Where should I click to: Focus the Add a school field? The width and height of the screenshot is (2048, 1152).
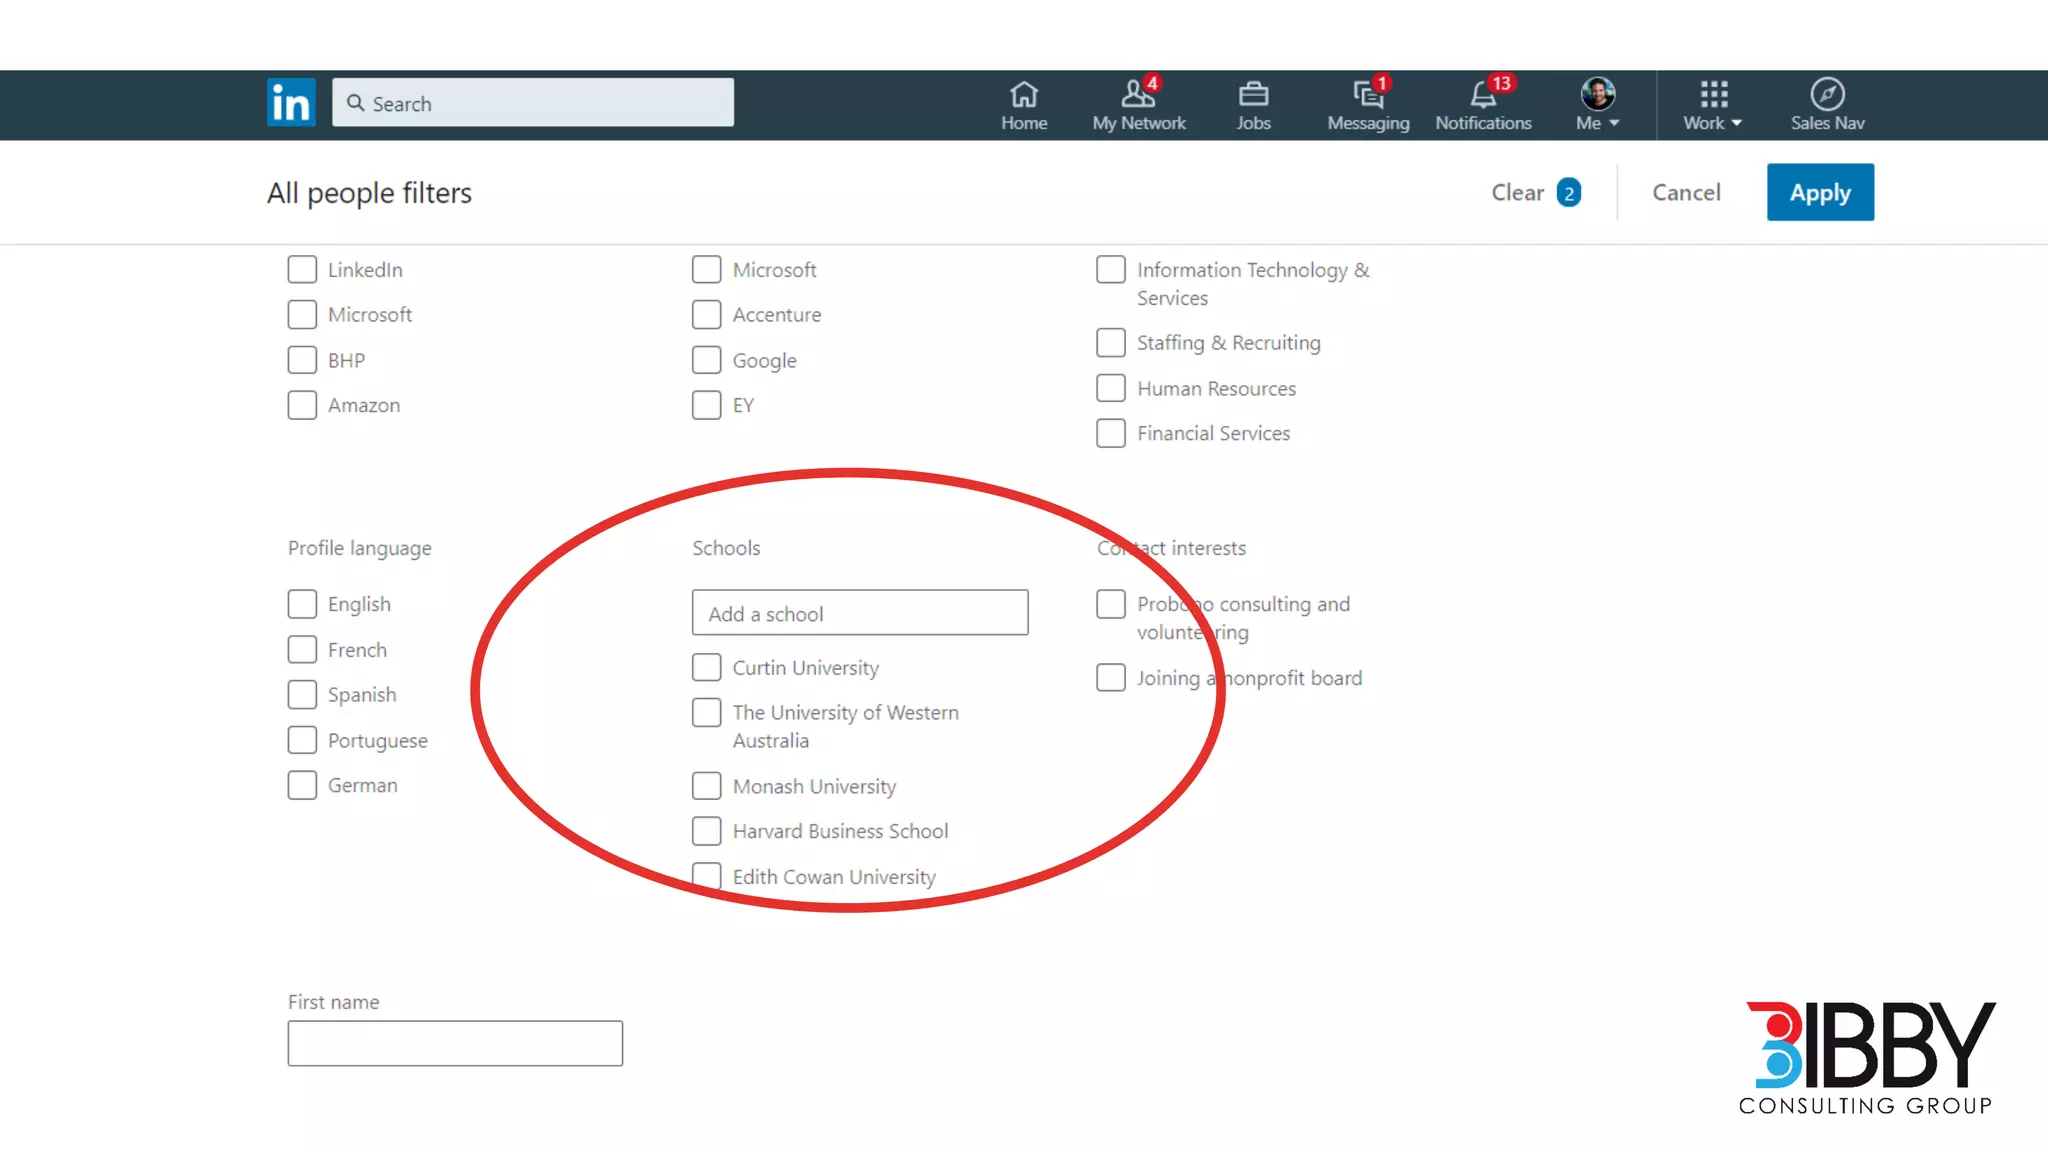coord(860,613)
